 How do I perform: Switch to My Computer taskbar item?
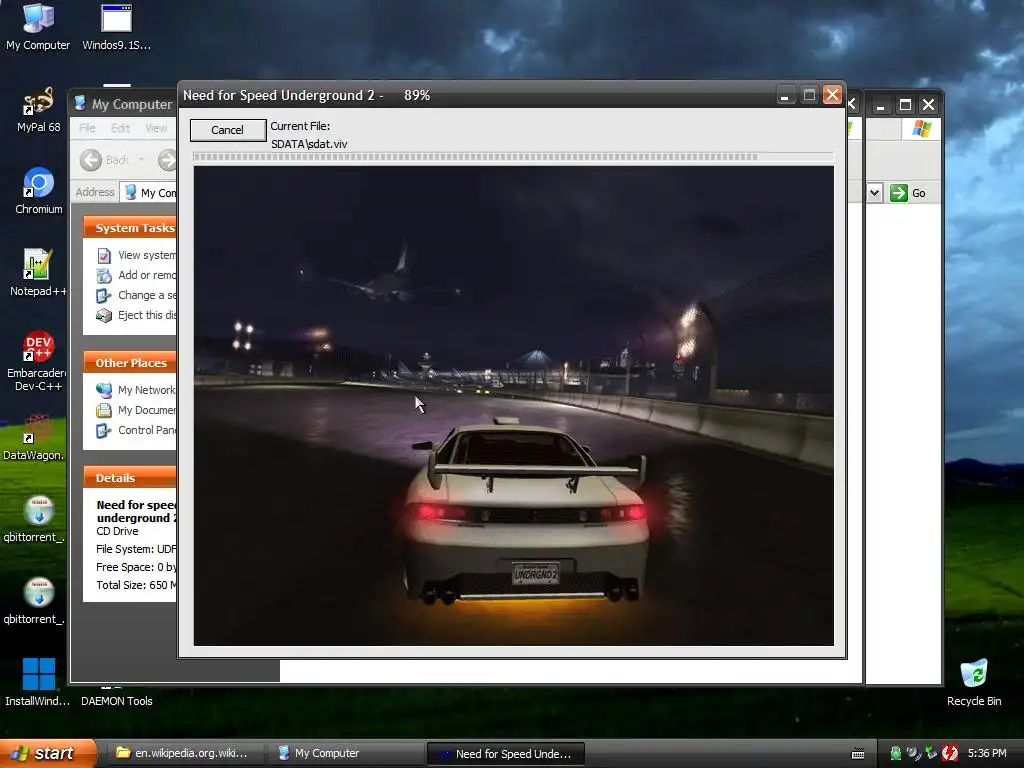(x=344, y=753)
